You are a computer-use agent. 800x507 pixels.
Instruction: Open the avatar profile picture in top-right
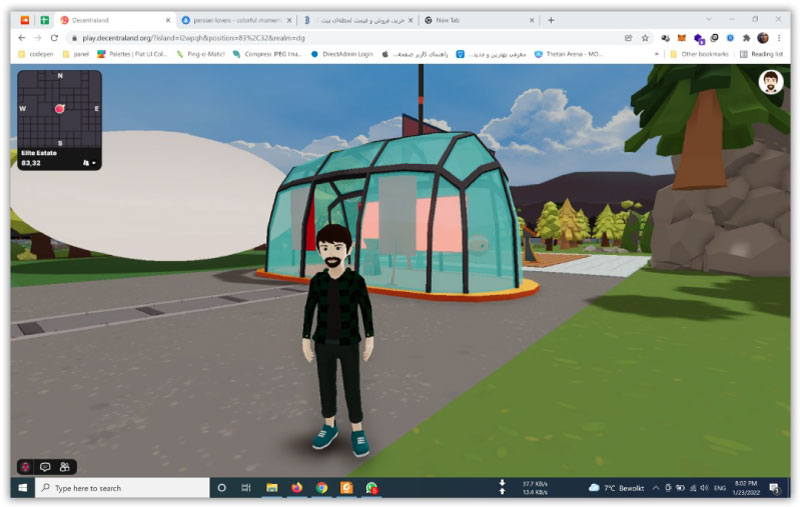pos(769,82)
